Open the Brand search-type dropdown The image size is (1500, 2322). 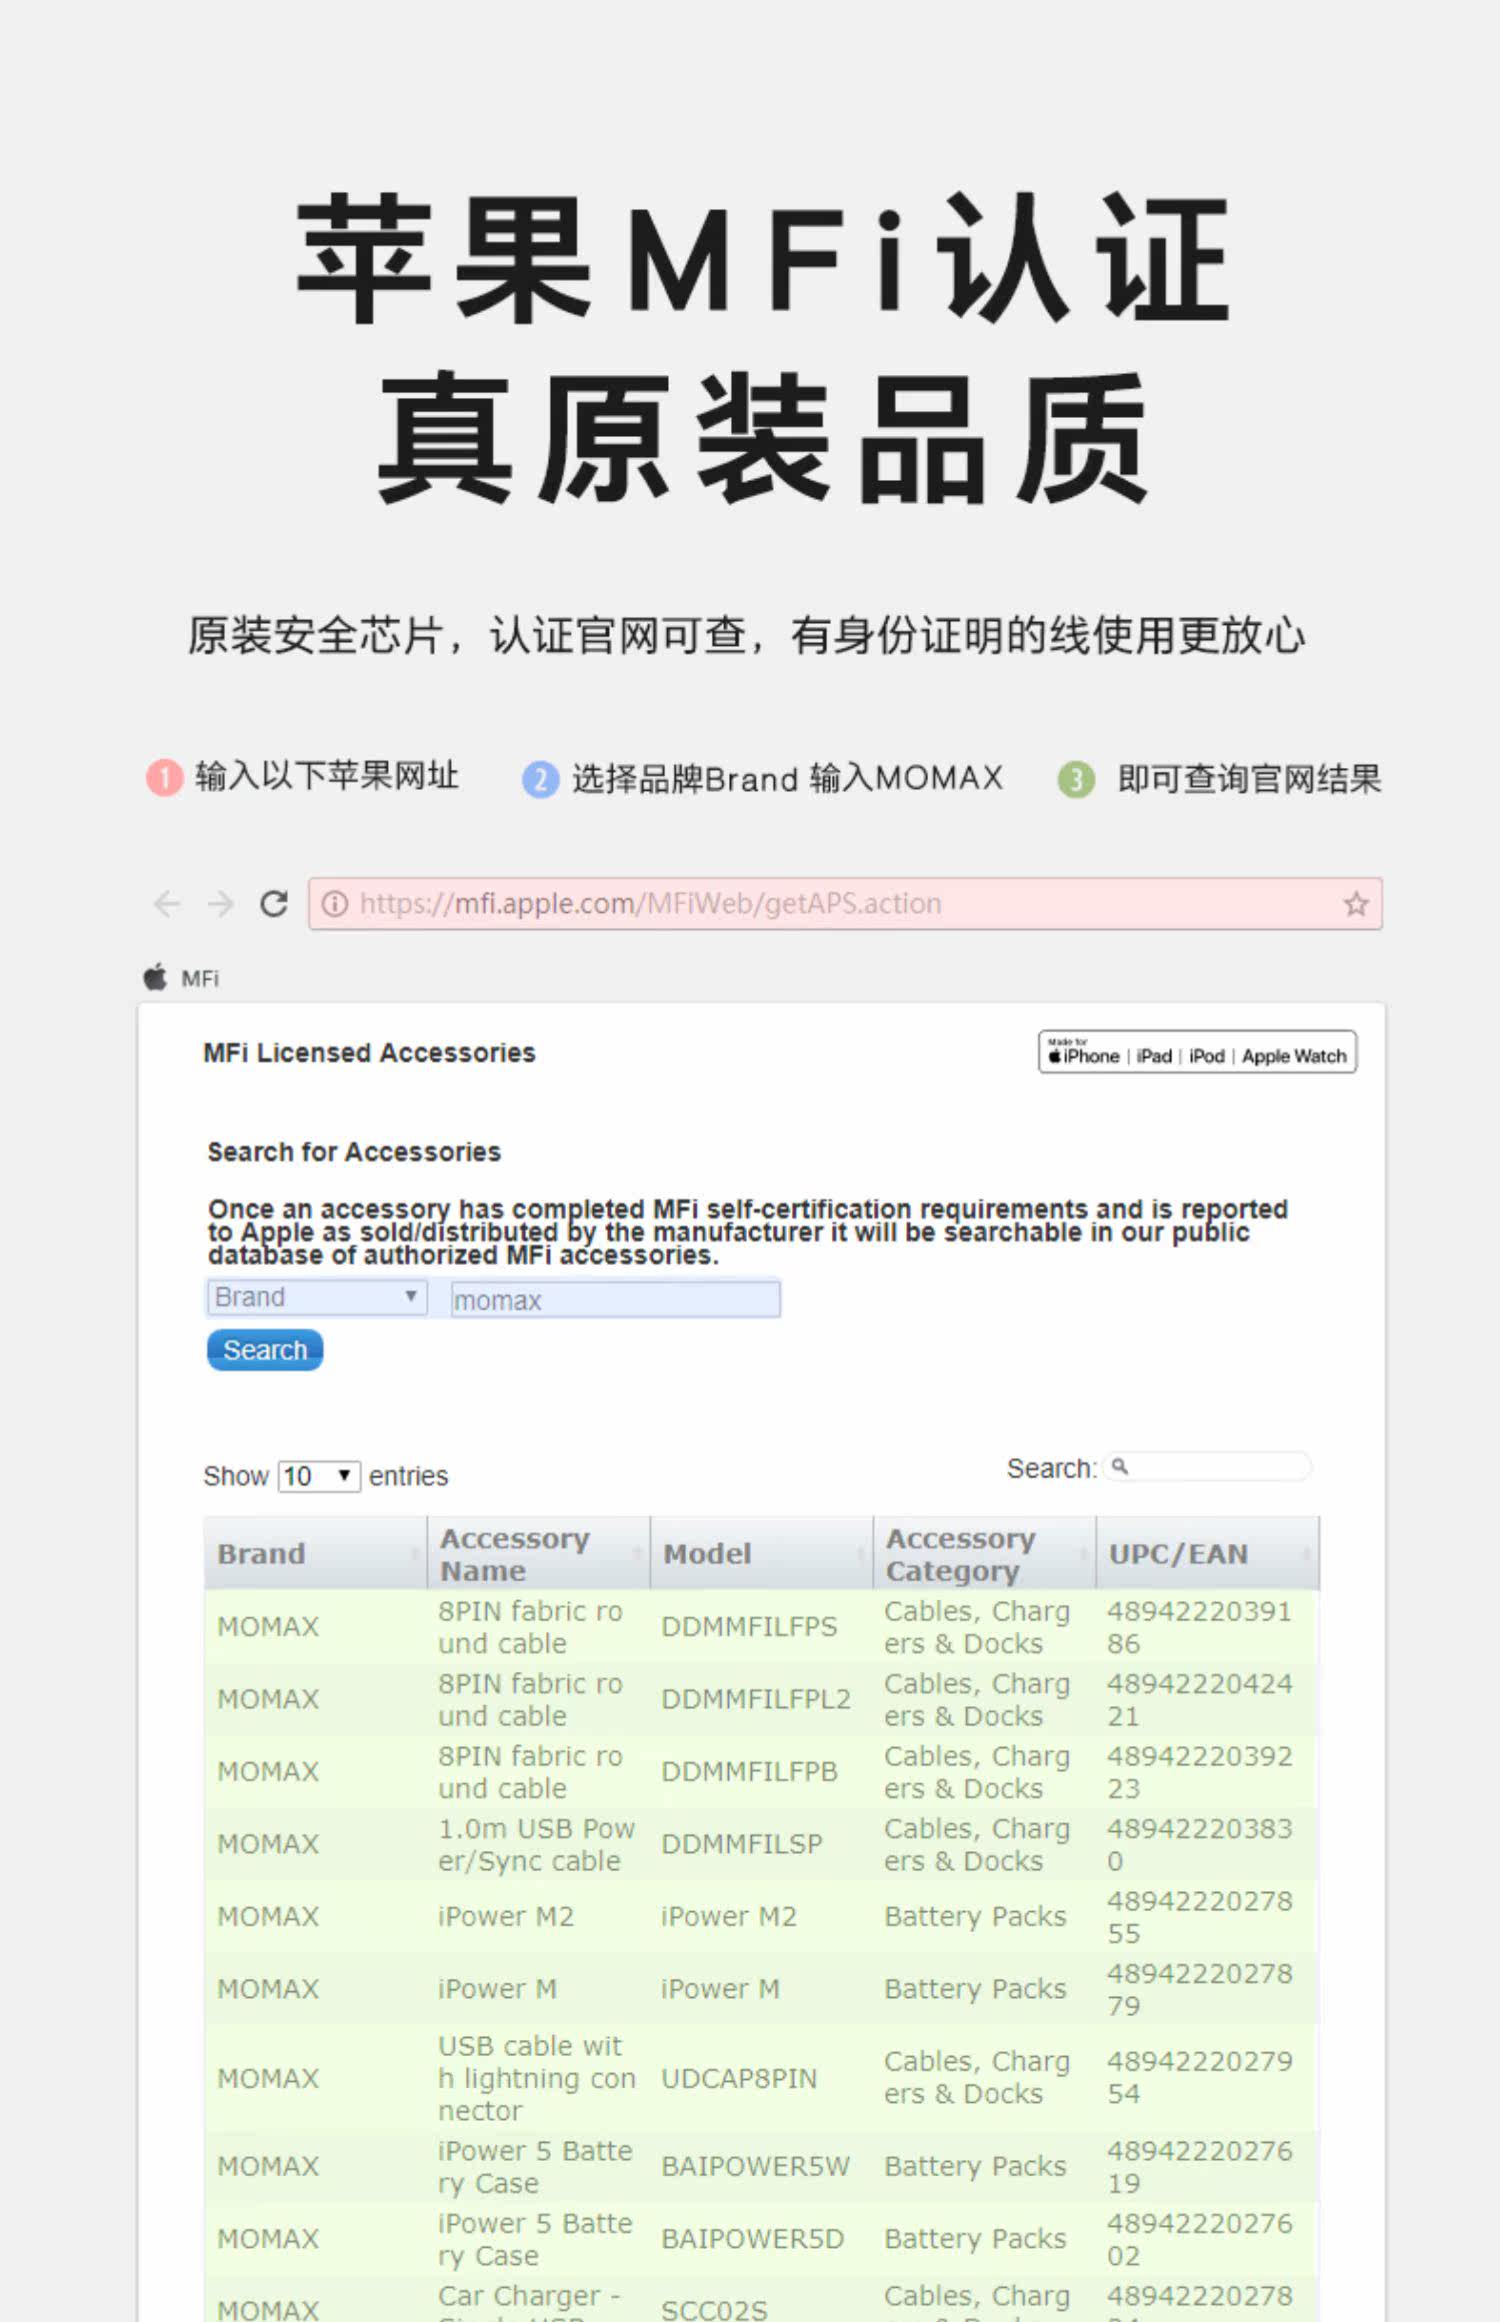tap(317, 1297)
